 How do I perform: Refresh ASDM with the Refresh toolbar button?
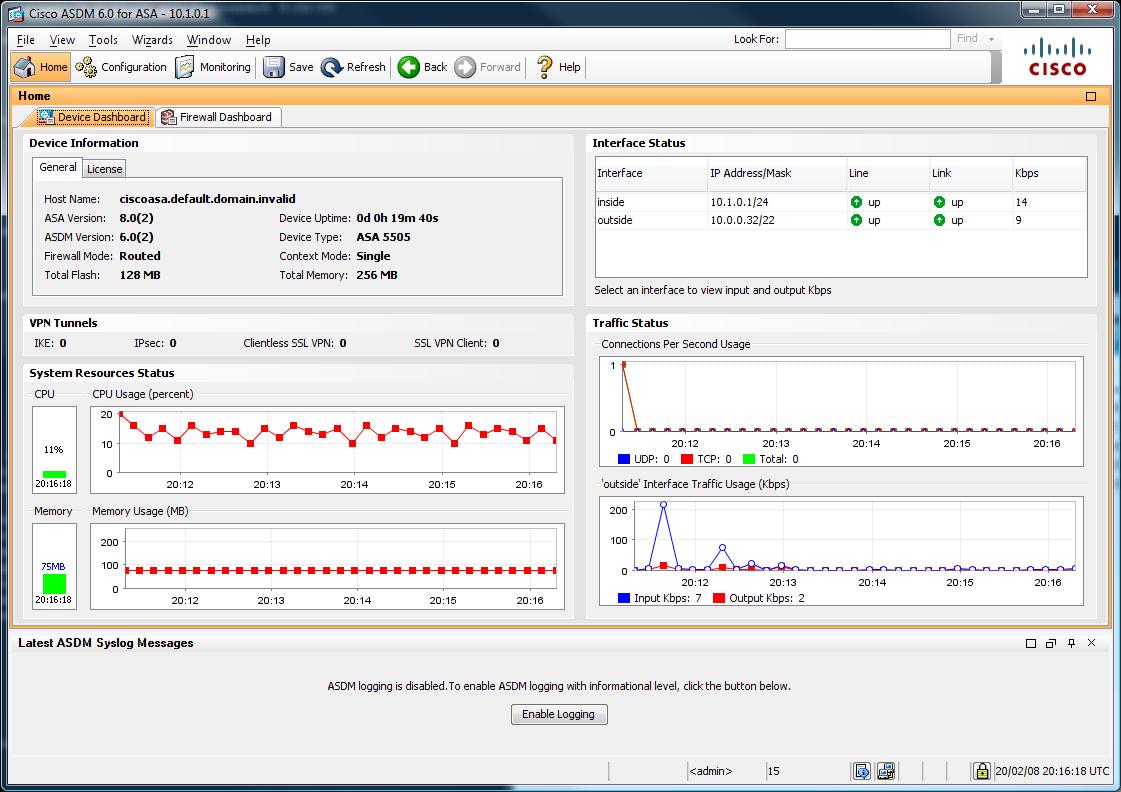point(353,67)
